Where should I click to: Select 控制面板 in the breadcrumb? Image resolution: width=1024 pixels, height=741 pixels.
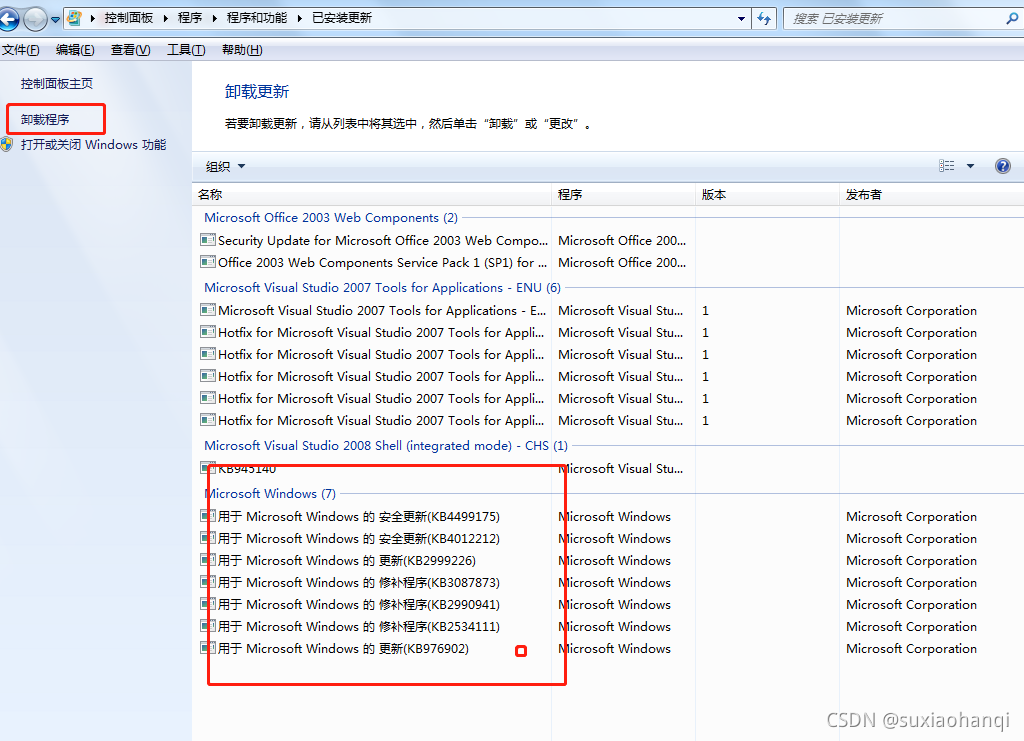pos(129,18)
